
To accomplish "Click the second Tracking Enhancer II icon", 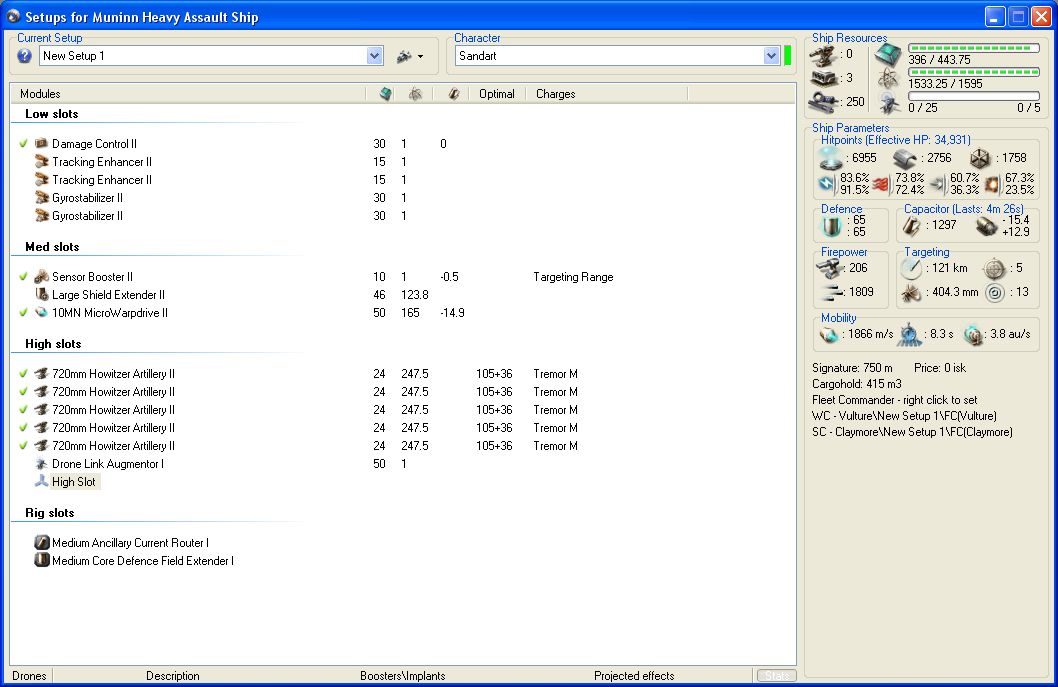I will click(x=41, y=180).
